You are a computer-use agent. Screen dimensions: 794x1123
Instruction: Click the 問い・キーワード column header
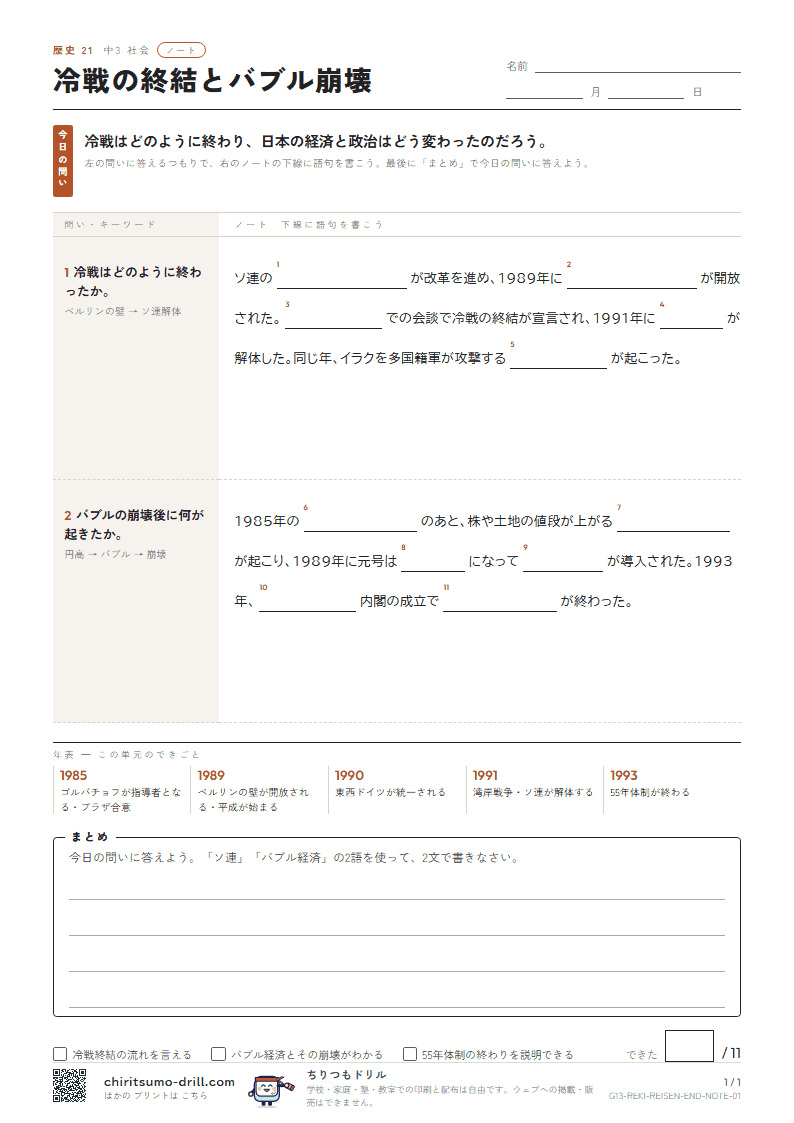click(x=110, y=225)
